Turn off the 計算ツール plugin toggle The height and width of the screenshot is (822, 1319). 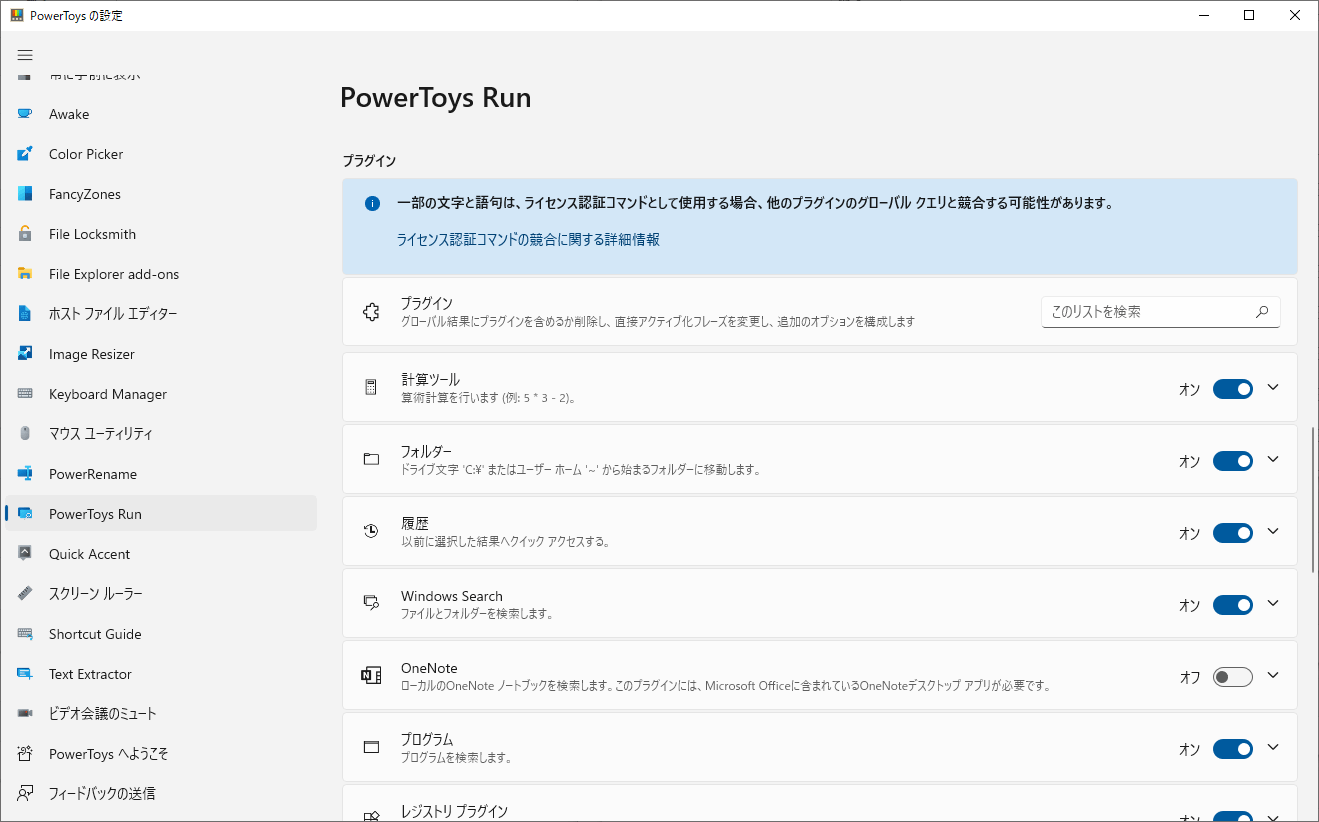1233,389
